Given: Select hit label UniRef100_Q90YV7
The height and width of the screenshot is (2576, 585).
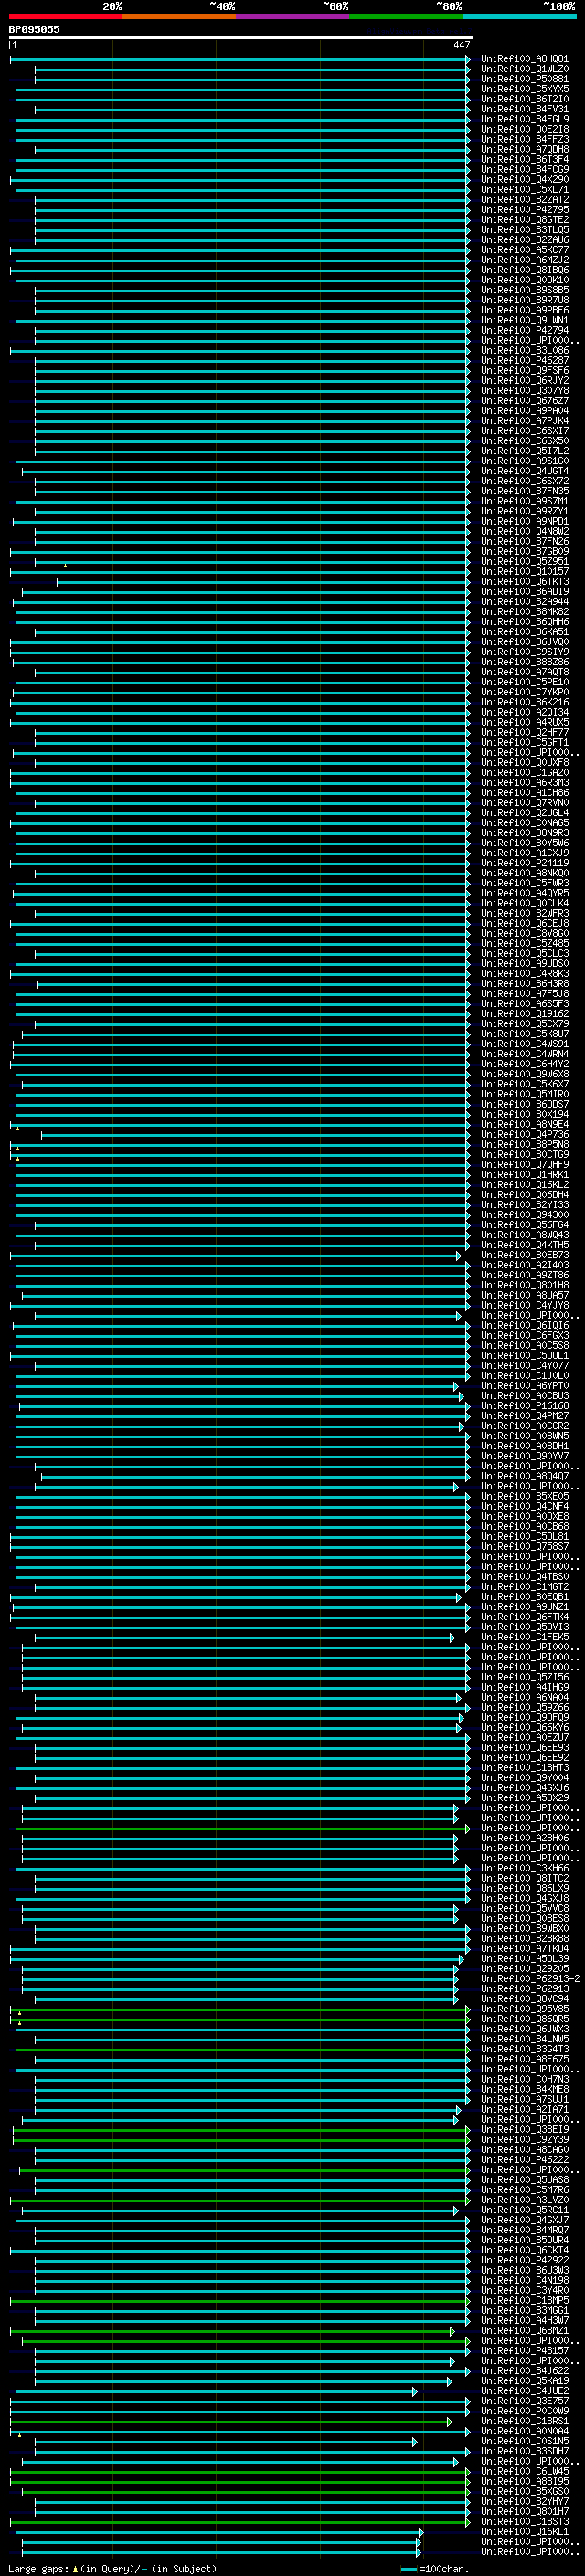Looking at the screenshot, I should click(525, 1456).
